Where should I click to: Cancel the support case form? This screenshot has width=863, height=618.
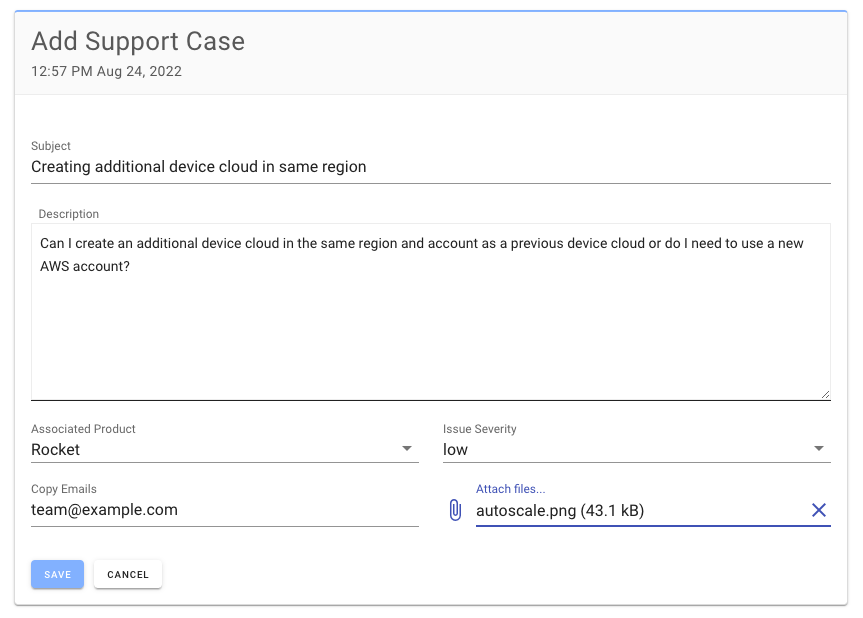[x=127, y=574]
